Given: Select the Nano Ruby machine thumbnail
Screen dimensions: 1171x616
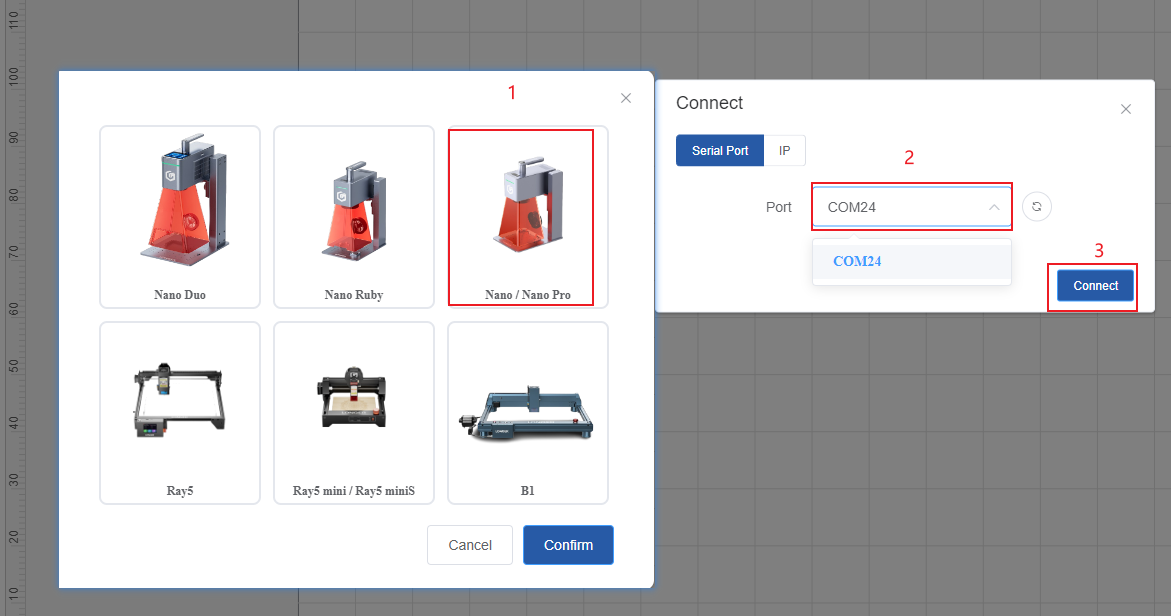Looking at the screenshot, I should point(353,215).
